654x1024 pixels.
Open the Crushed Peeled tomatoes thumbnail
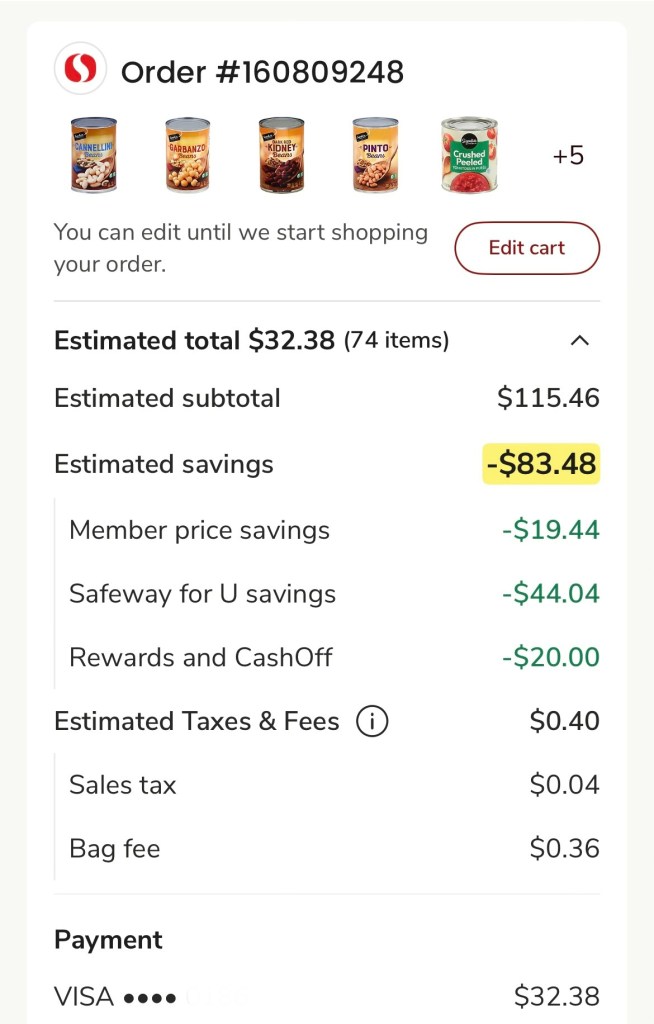(469, 155)
